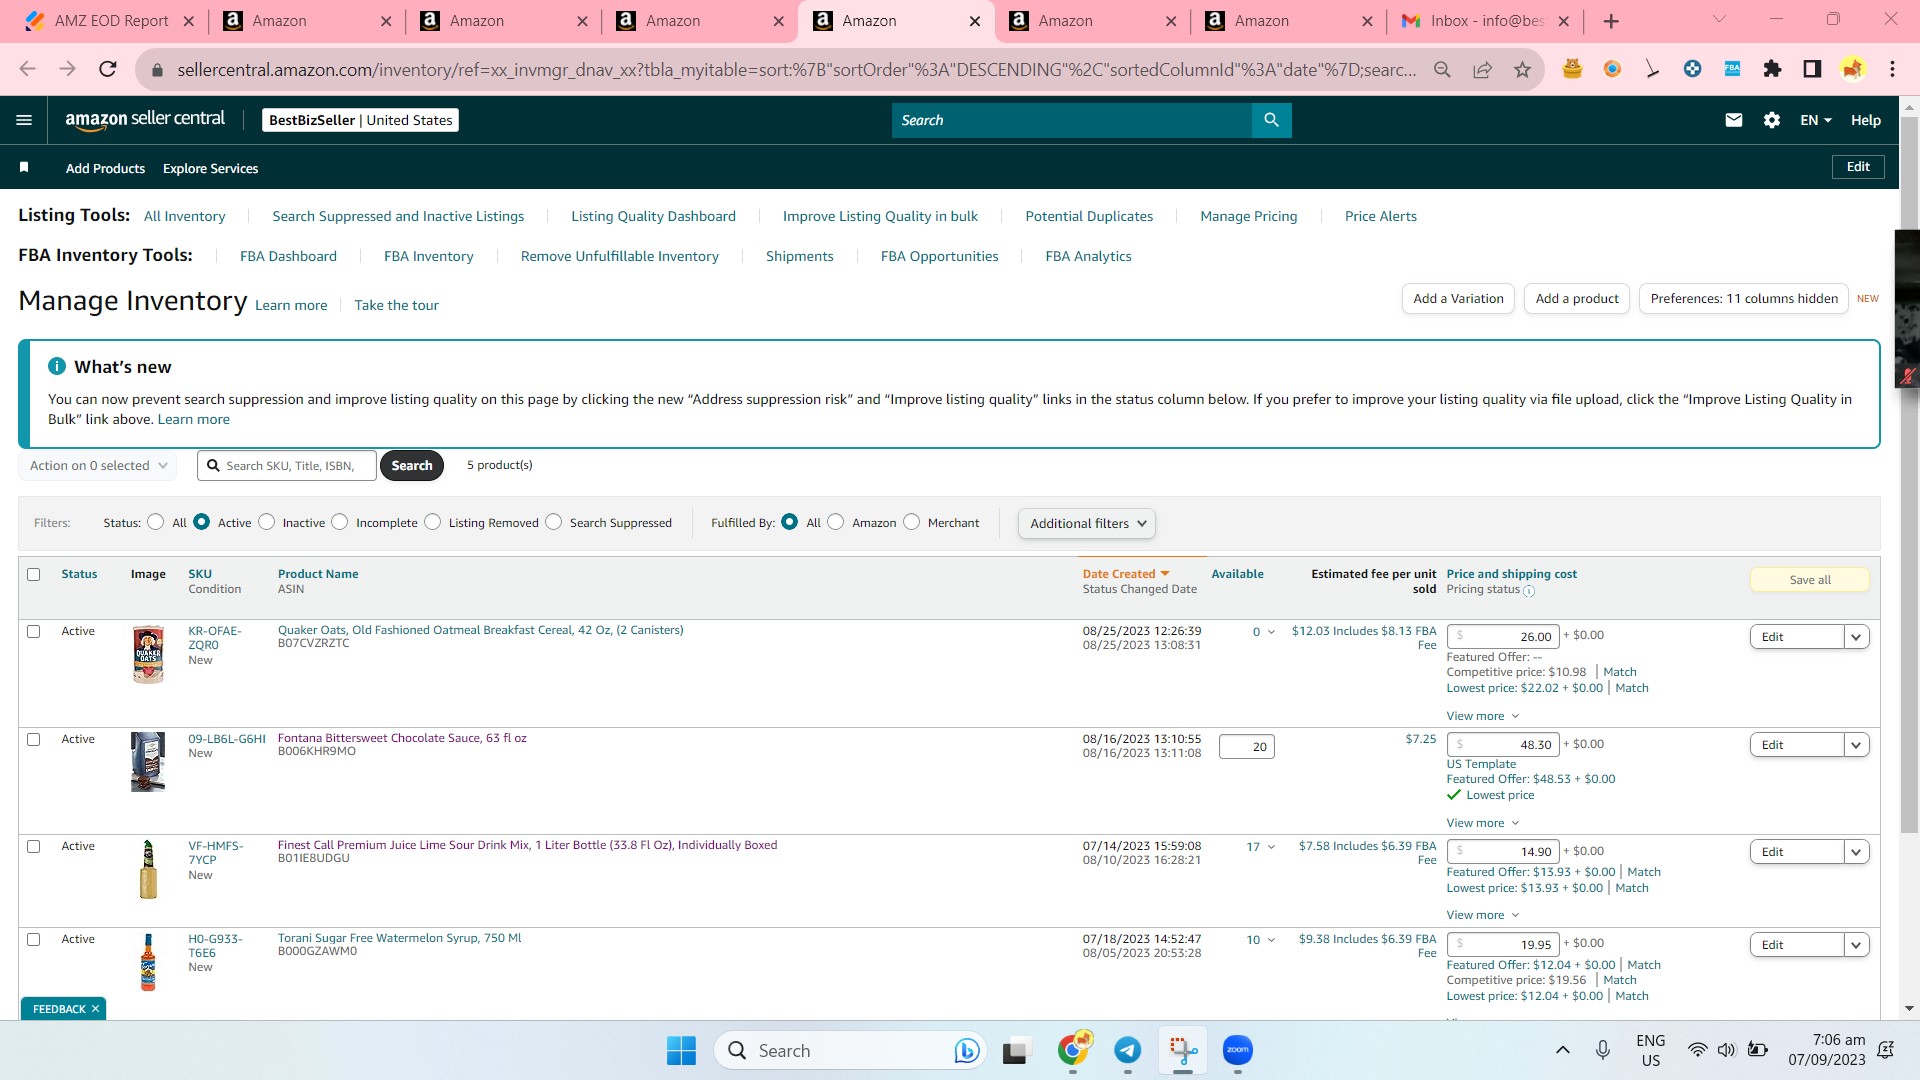Choose Amazon under Fulfilled By
The height and width of the screenshot is (1080, 1920).
(x=836, y=522)
